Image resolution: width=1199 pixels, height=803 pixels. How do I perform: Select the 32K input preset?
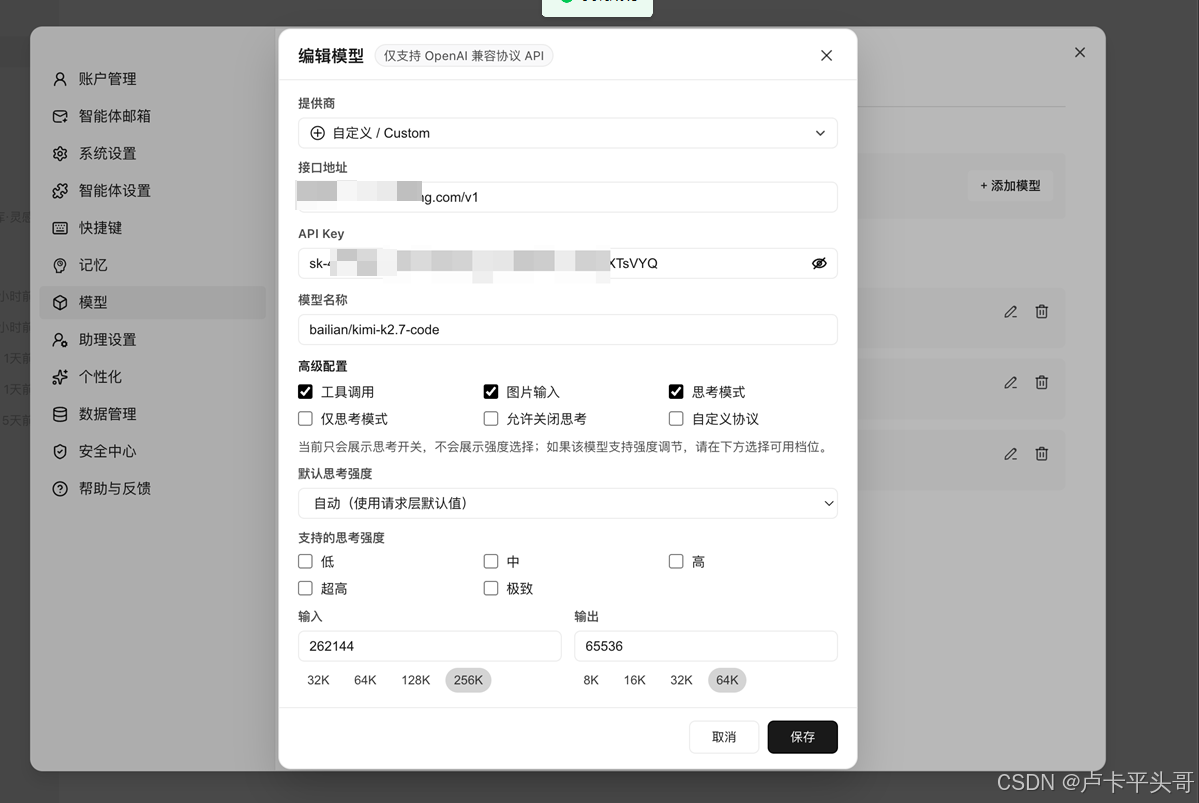click(x=318, y=680)
